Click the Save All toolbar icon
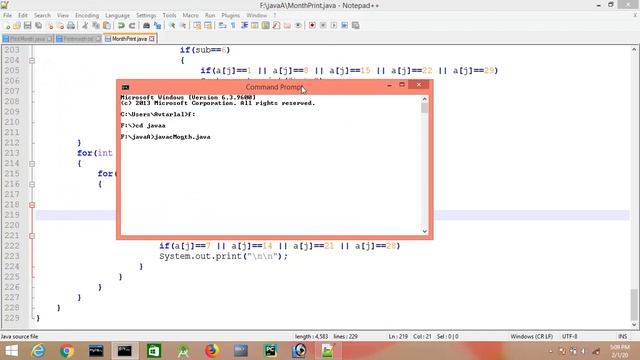This screenshot has width=640, height=360. point(38,26)
